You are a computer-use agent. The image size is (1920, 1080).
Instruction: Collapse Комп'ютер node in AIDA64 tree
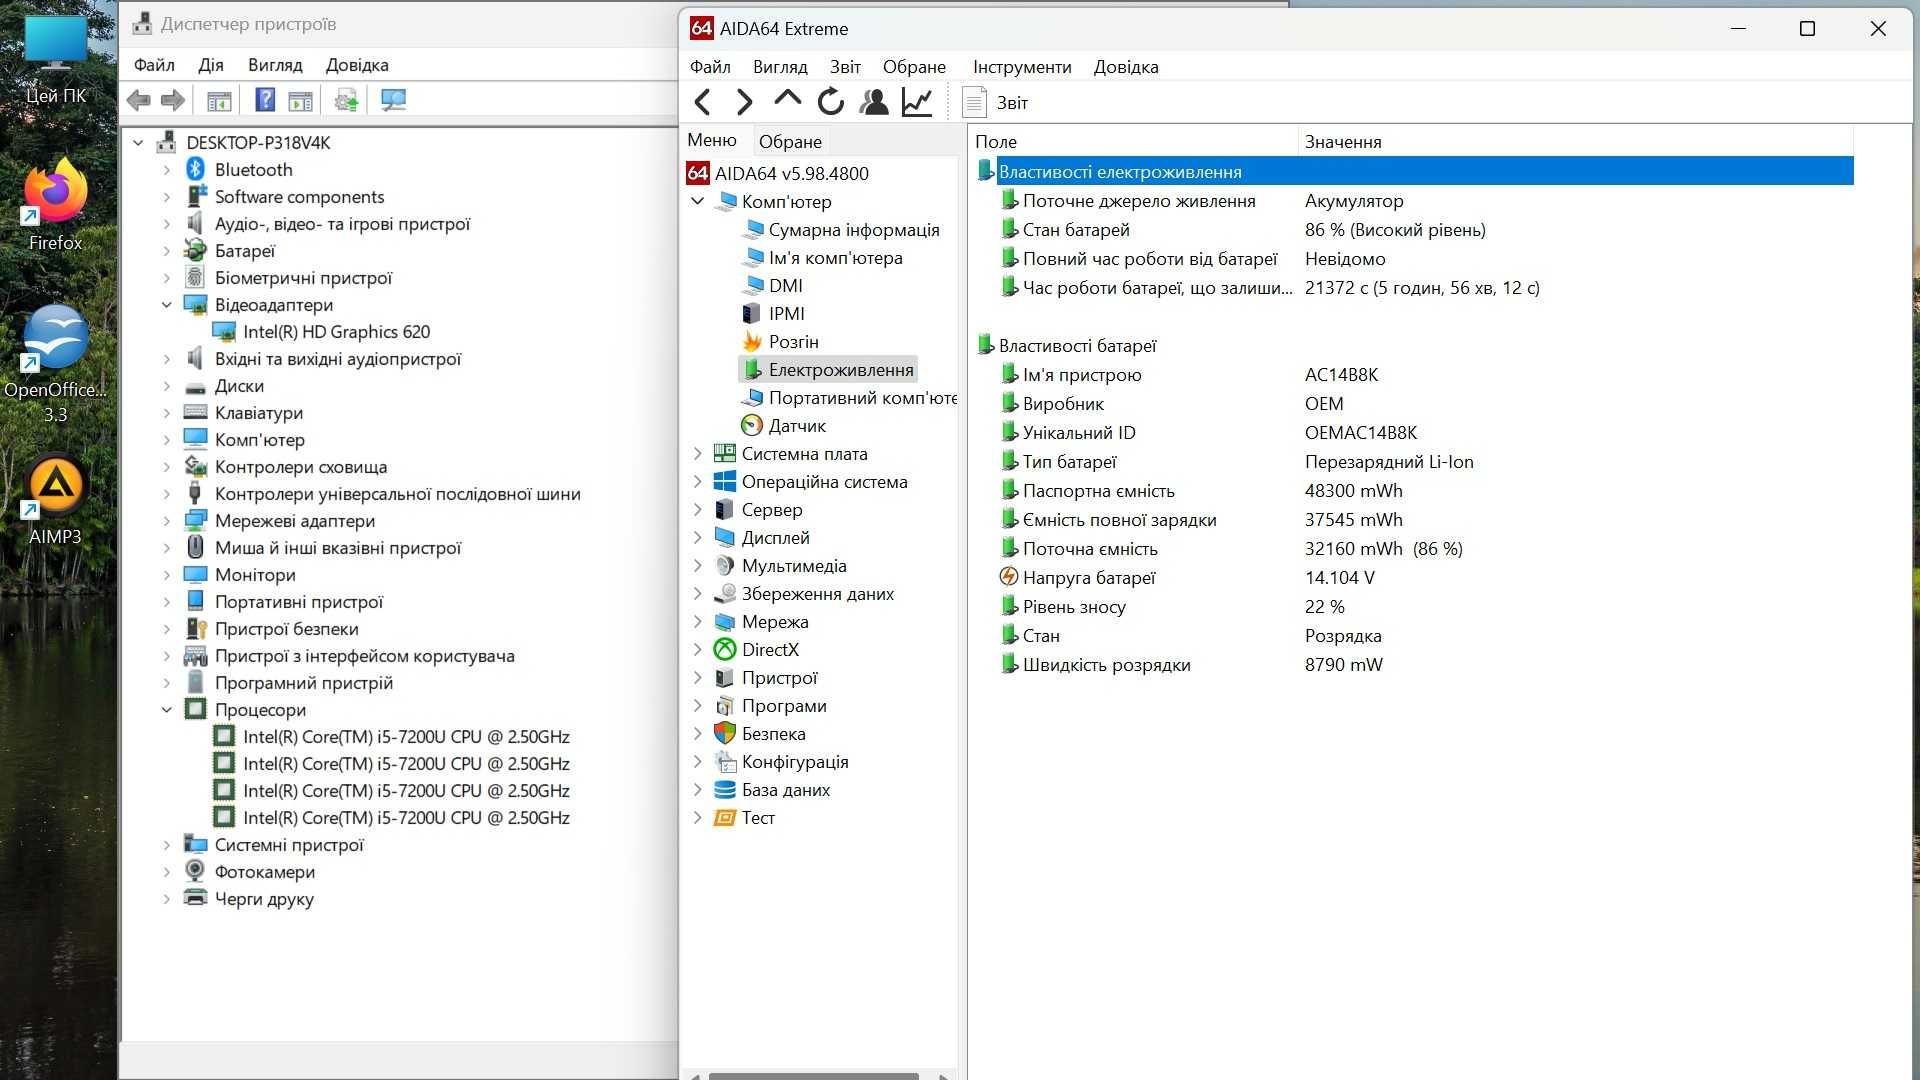[697, 202]
